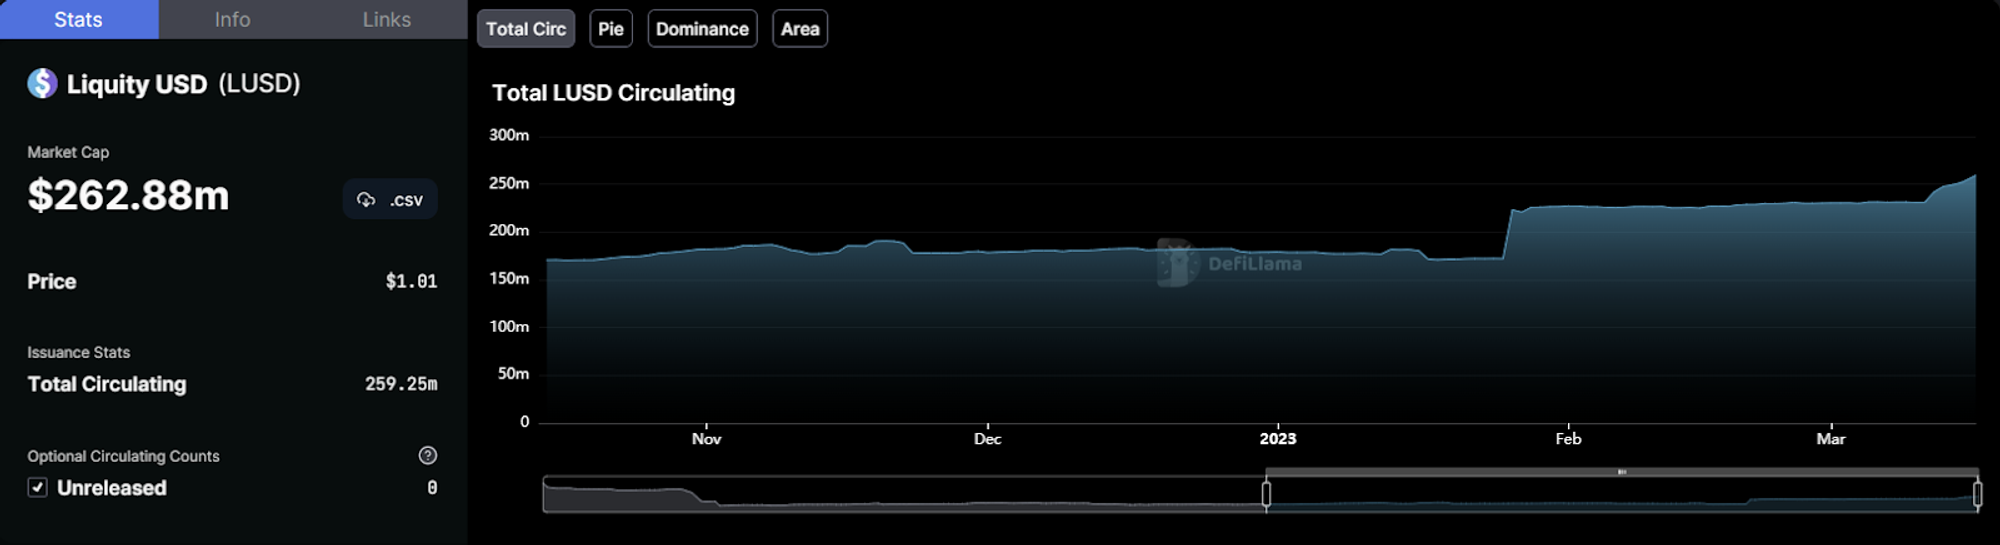The width and height of the screenshot is (2000, 545).
Task: Download data with .csv button
Action: [x=390, y=200]
